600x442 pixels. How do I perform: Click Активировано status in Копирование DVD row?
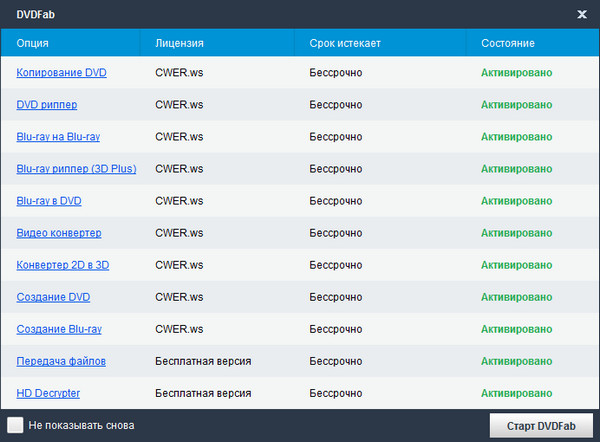pyautogui.click(x=516, y=73)
